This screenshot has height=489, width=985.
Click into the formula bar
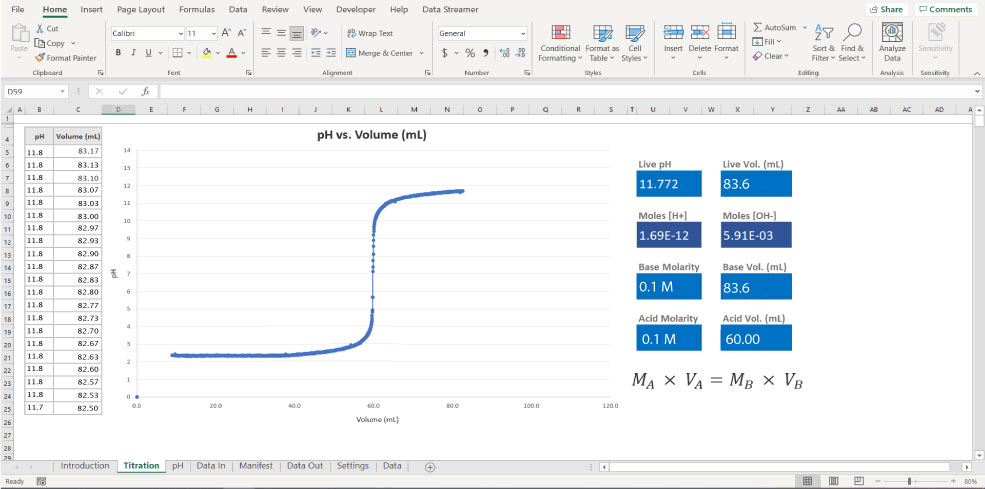pyautogui.click(x=565, y=92)
